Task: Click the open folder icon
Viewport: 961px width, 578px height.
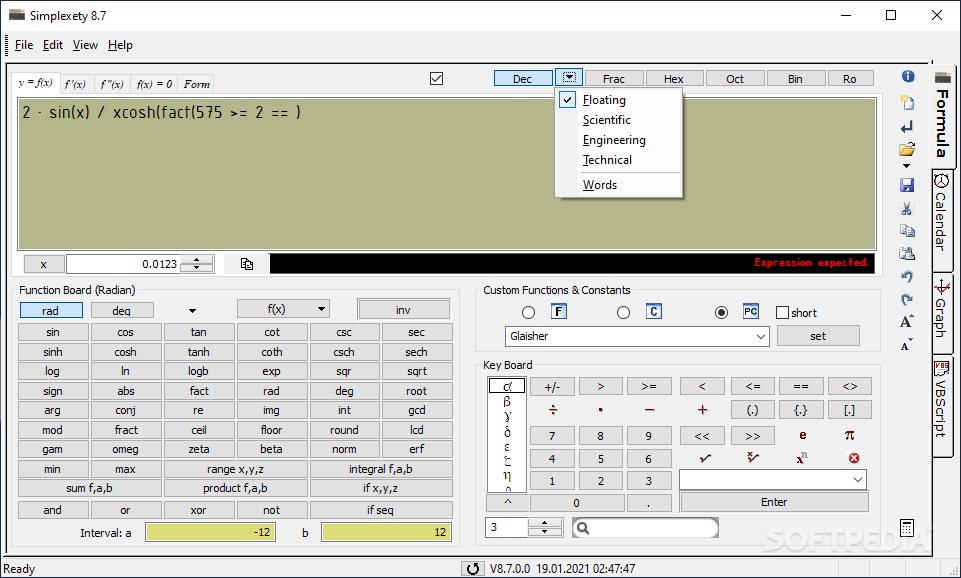Action: point(907,149)
